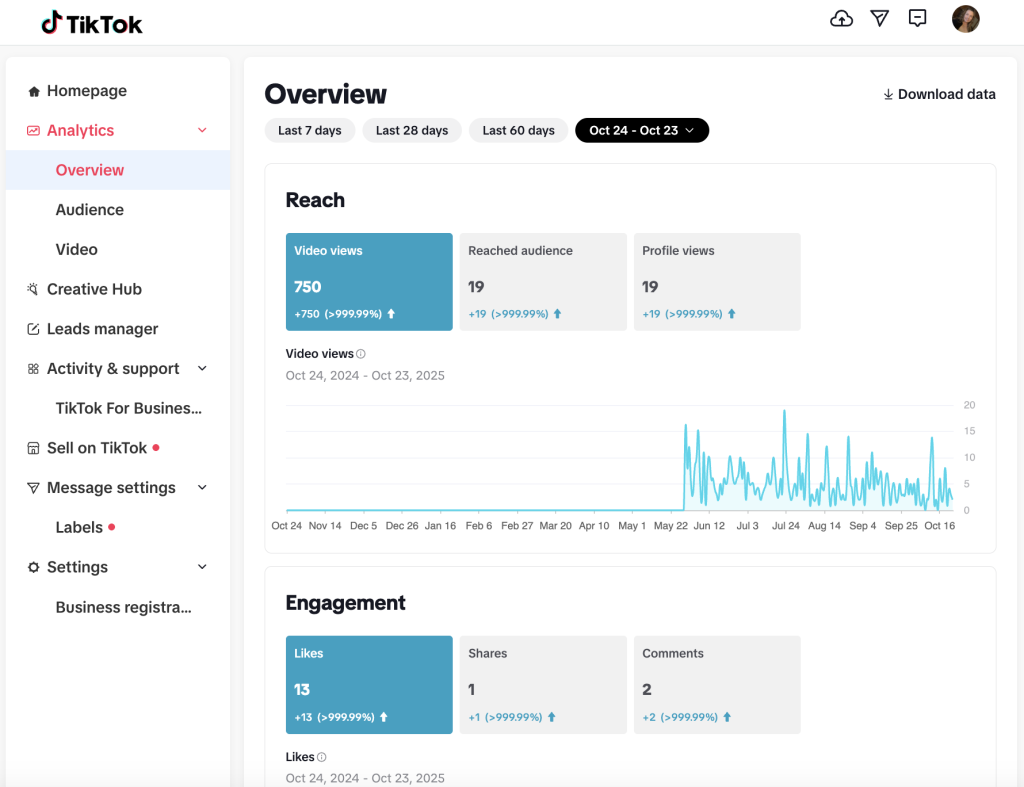This screenshot has height=787, width=1024.
Task: Open the Leads manager
Action: click(x=102, y=328)
